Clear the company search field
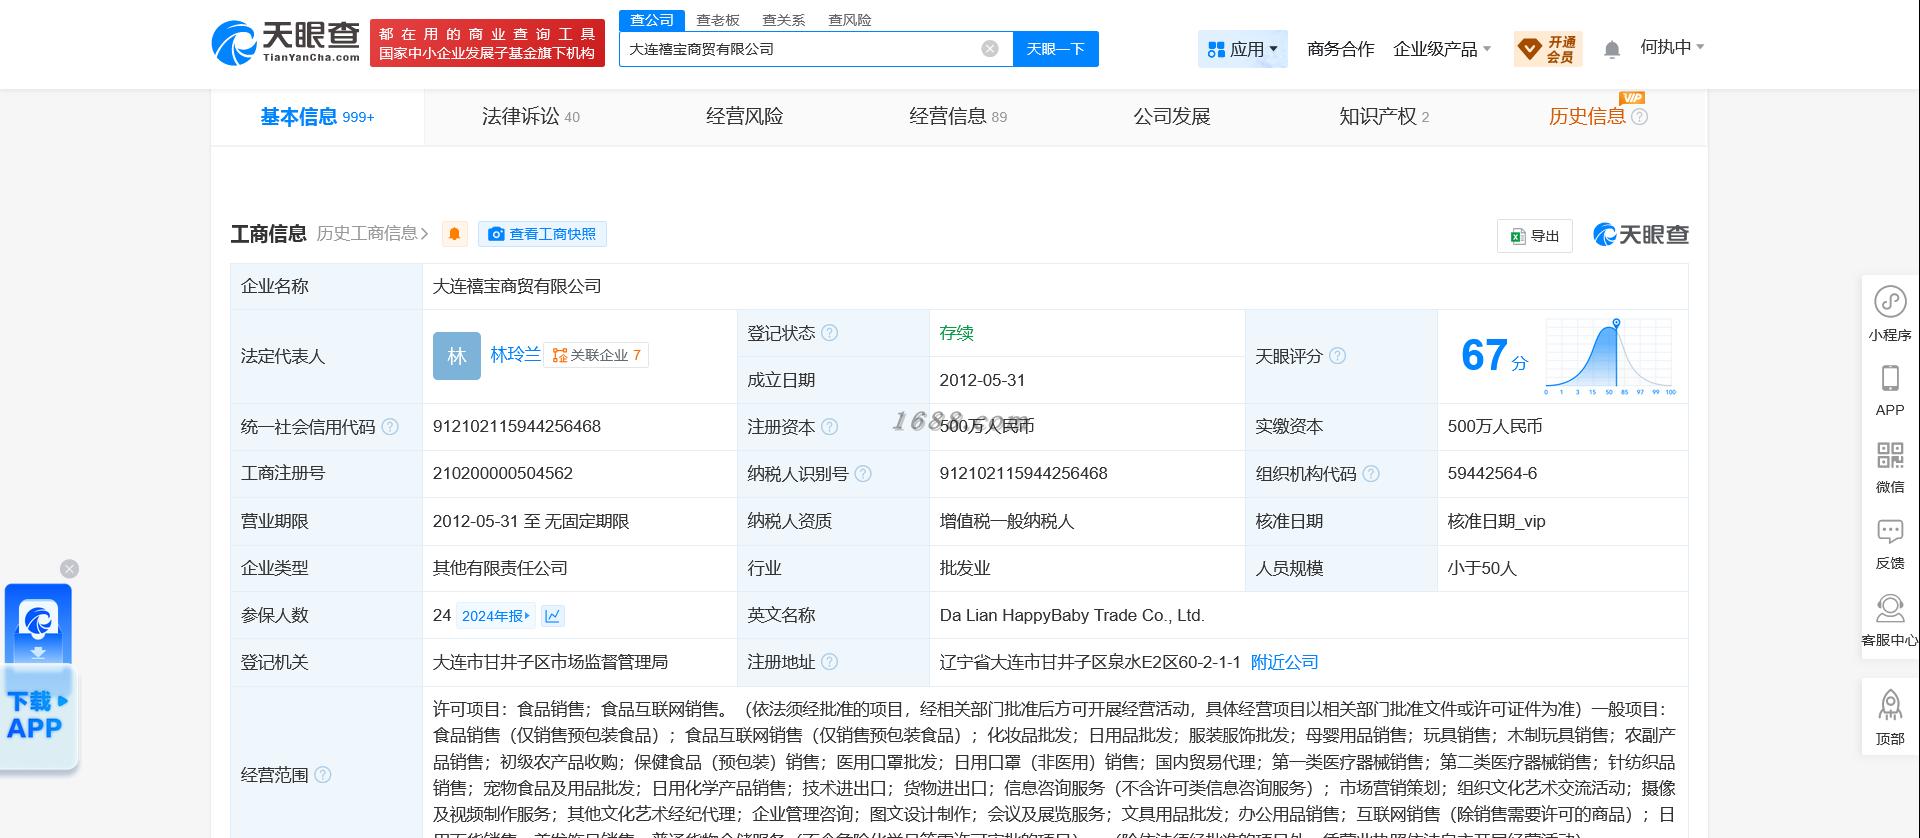 [990, 49]
